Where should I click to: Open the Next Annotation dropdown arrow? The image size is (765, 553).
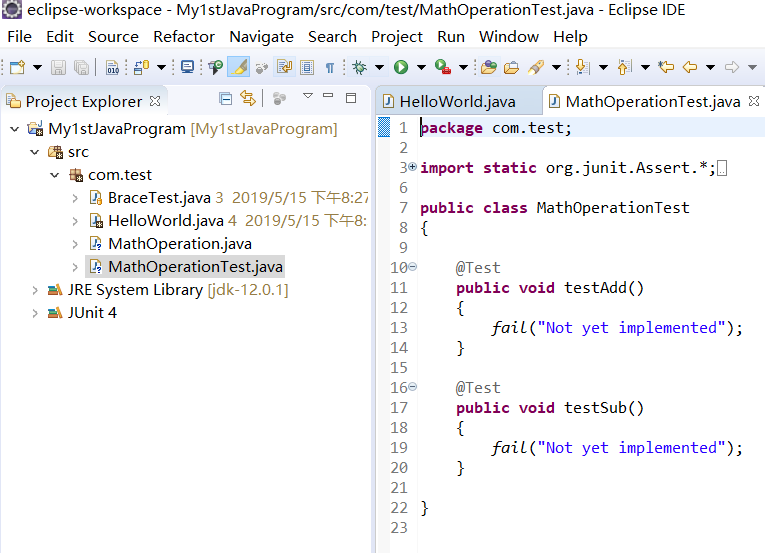tap(603, 67)
